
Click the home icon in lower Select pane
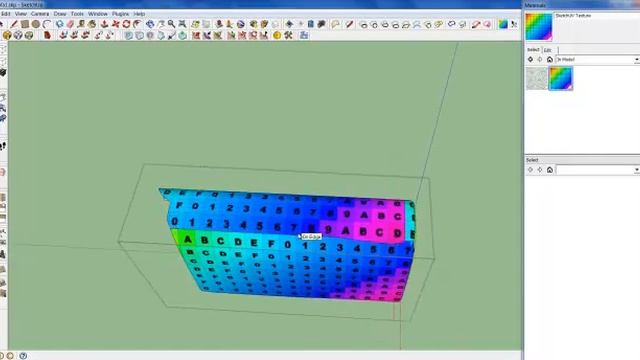click(x=550, y=170)
